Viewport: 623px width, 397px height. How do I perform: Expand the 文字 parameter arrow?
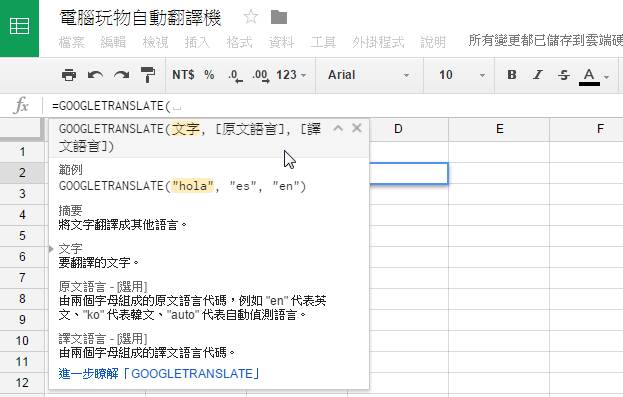pyautogui.click(x=51, y=249)
